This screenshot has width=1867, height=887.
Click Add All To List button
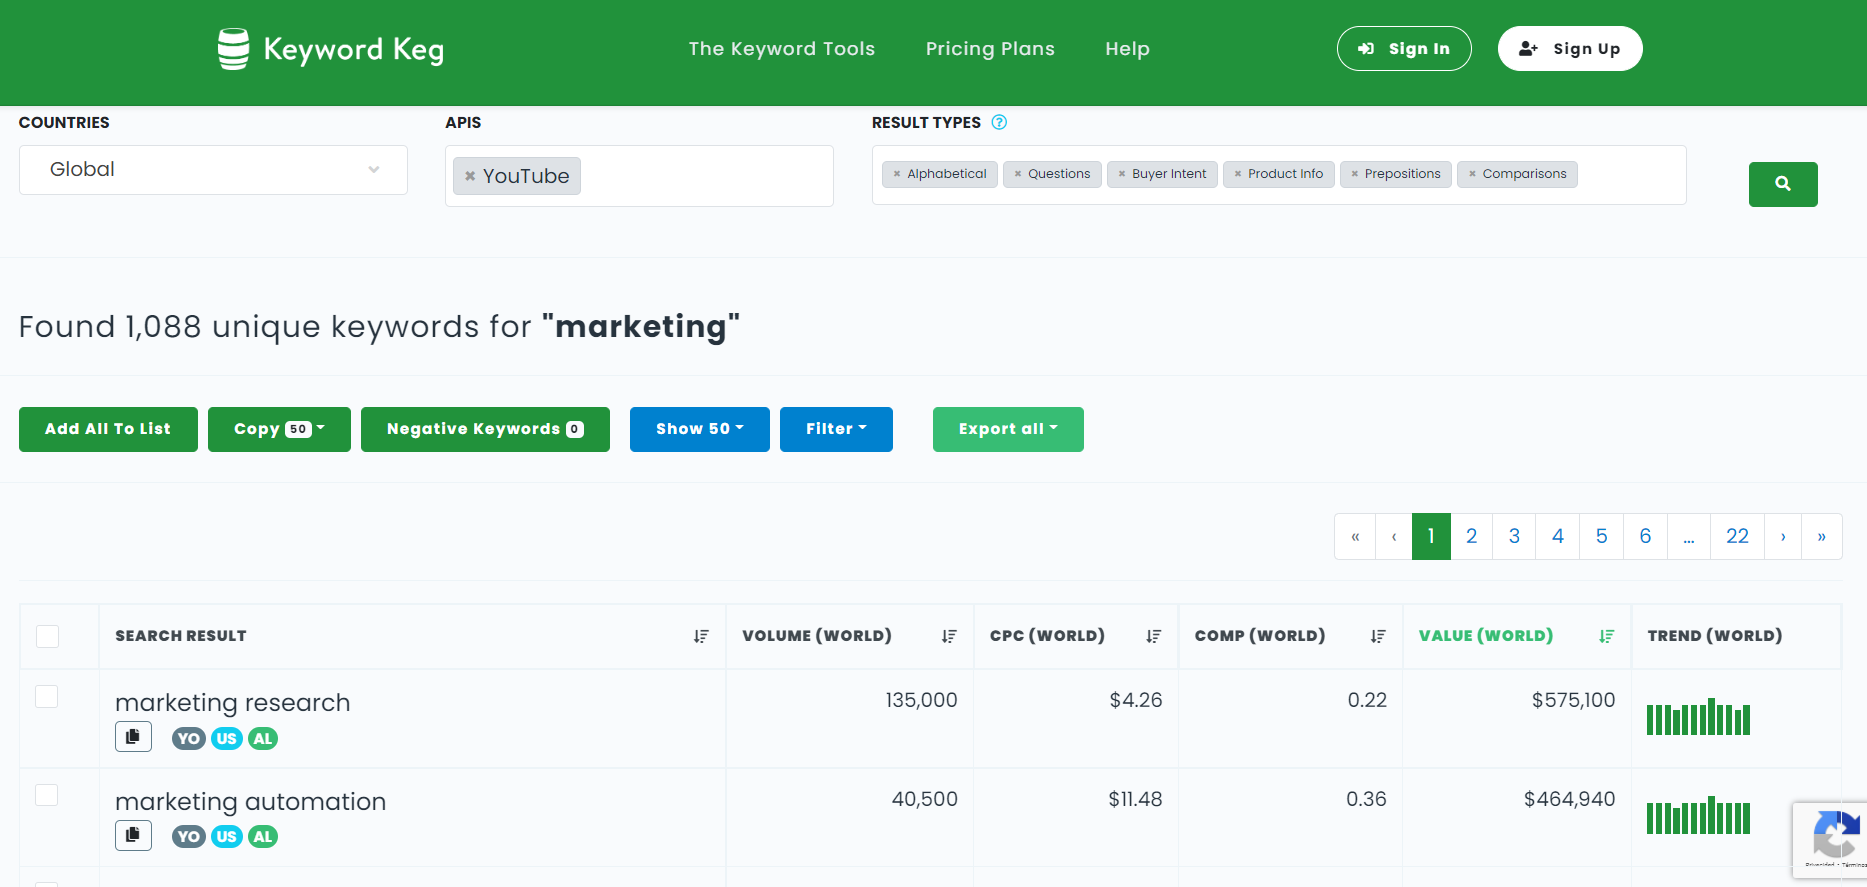108,429
